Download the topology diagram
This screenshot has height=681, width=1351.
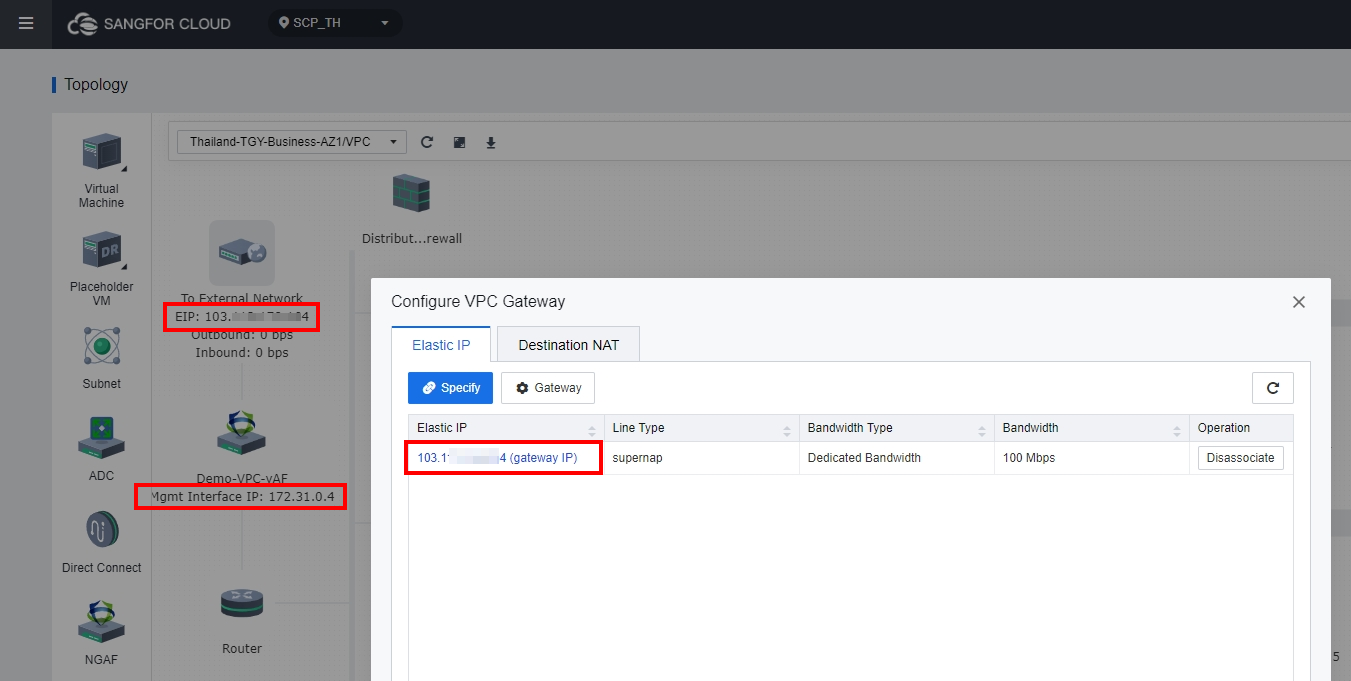tap(490, 141)
